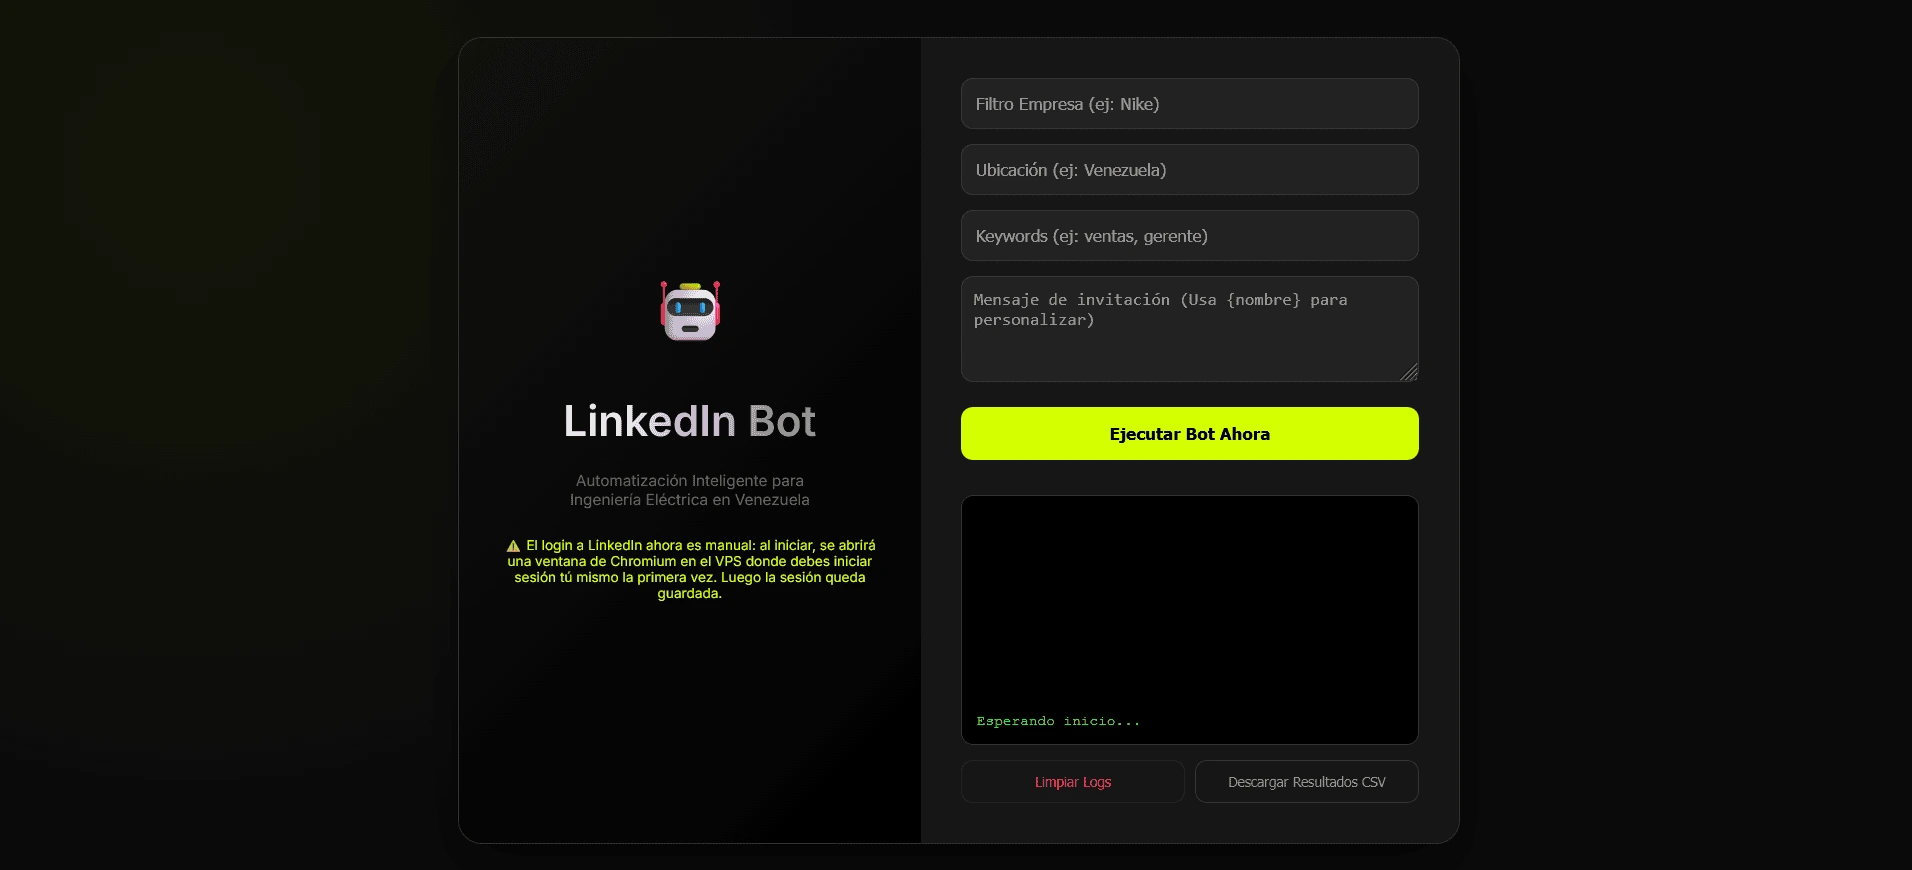The height and width of the screenshot is (870, 1912).
Task: Click the Mensaje de invitación textarea
Action: (1189, 329)
